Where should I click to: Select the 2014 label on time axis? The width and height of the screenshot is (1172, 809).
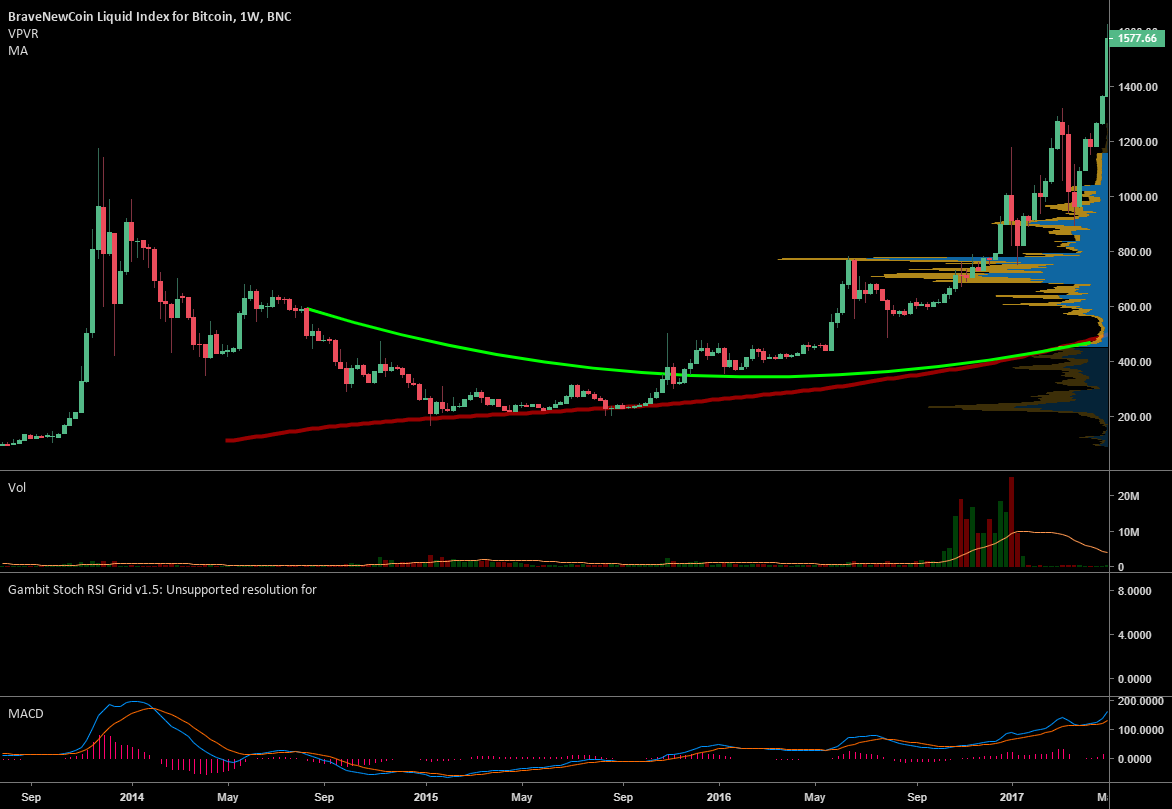click(131, 798)
